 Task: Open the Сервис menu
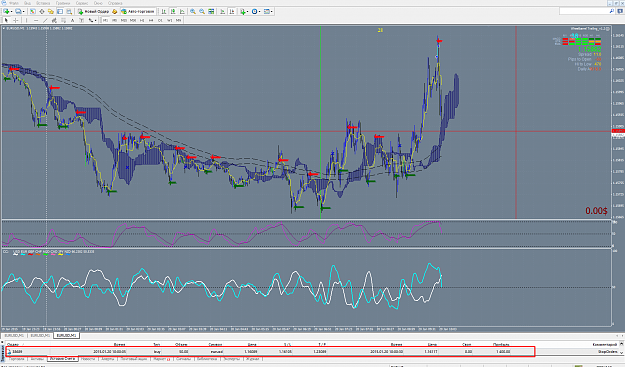82,3
